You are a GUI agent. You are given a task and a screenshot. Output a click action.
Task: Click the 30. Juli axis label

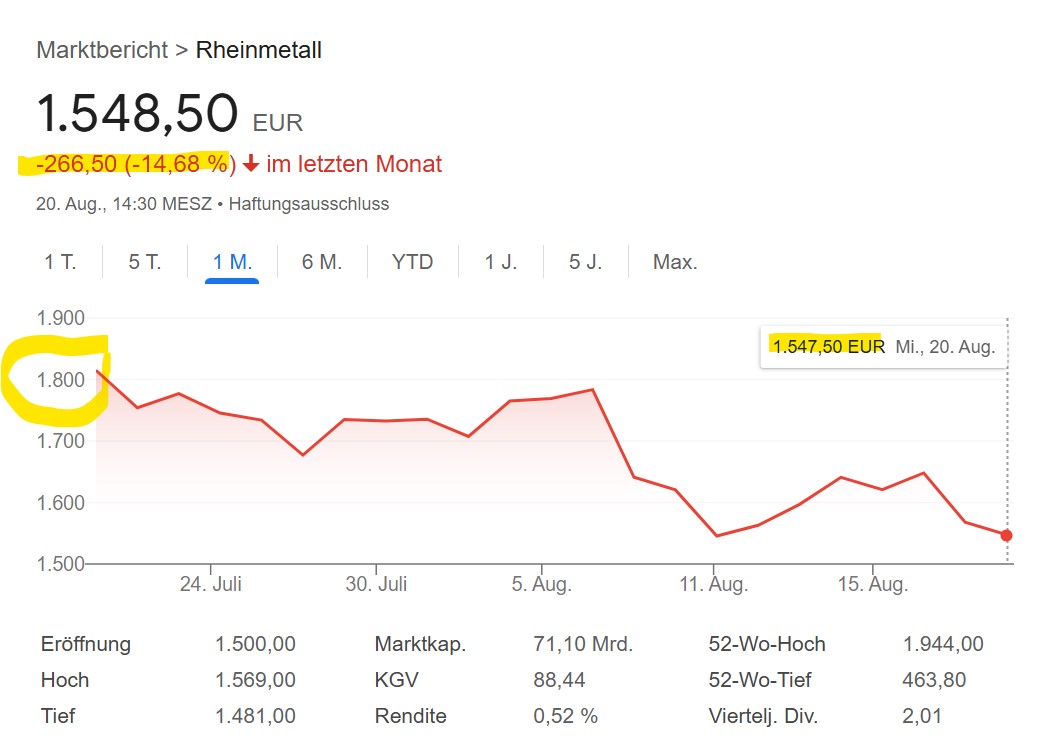click(376, 584)
